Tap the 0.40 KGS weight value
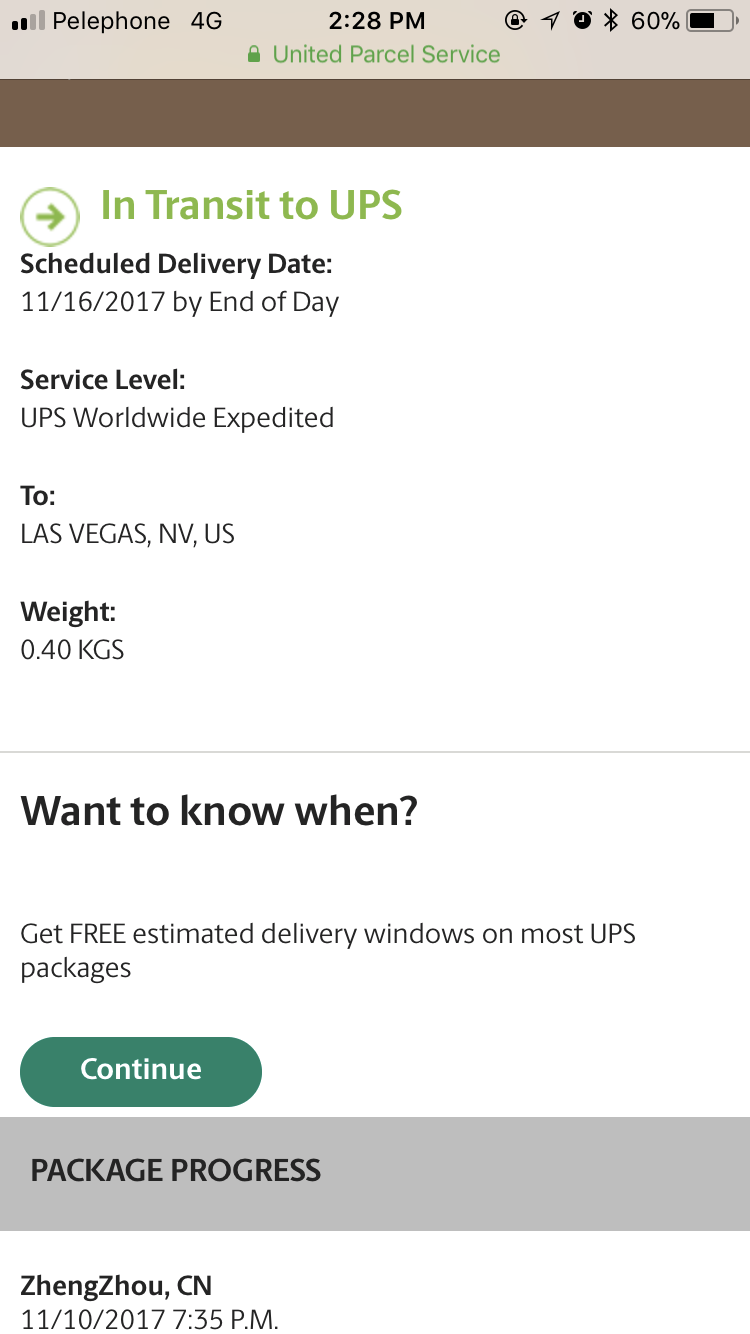Image resolution: width=750 pixels, height=1334 pixels. pos(72,650)
